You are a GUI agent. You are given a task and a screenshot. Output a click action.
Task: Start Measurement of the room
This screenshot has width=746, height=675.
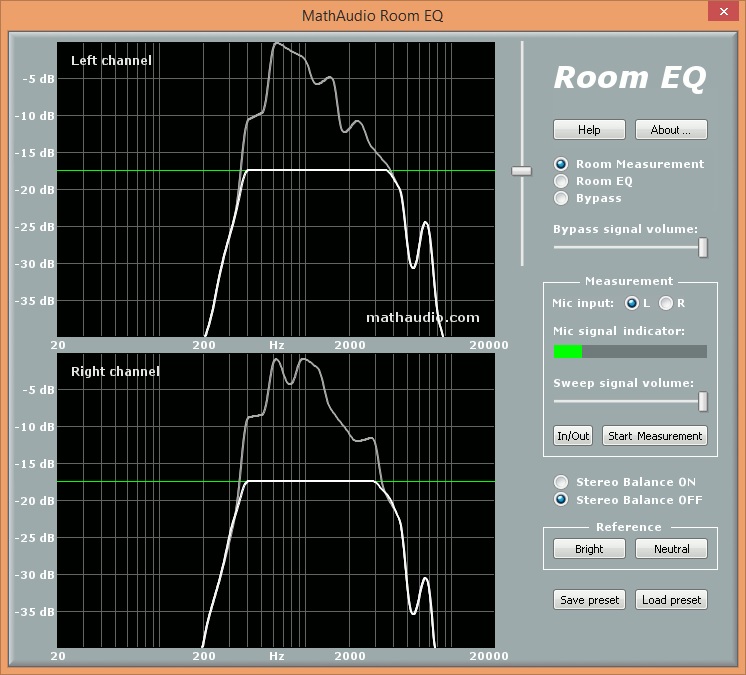[654, 436]
